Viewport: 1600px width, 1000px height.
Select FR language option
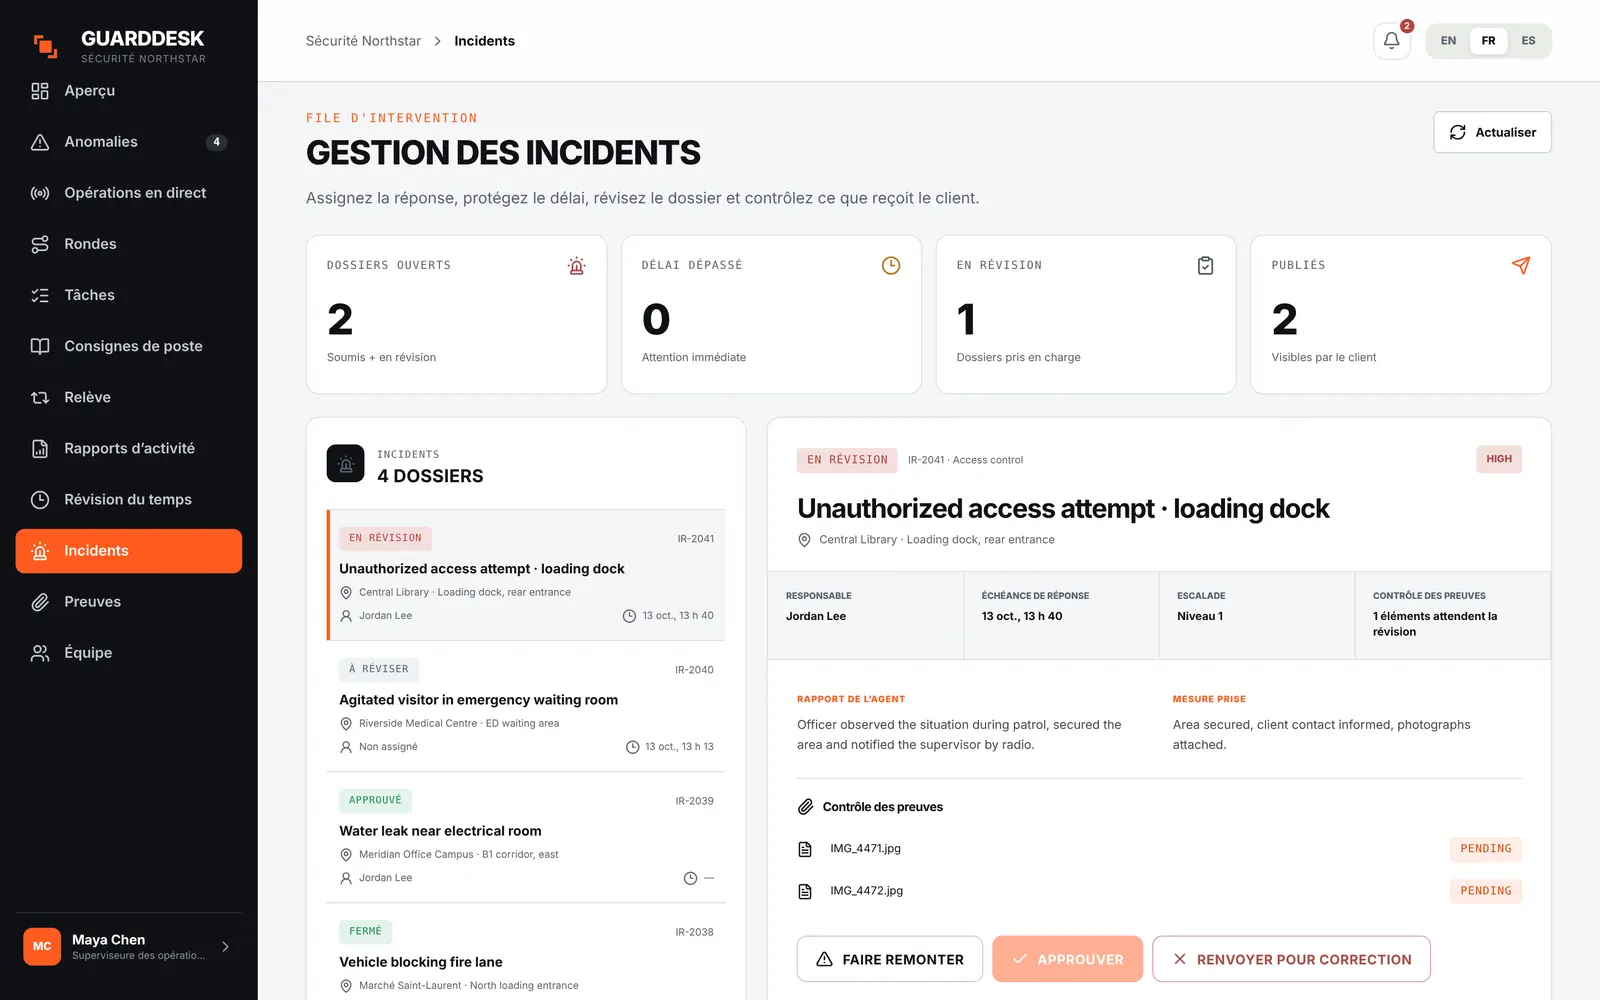coord(1488,41)
